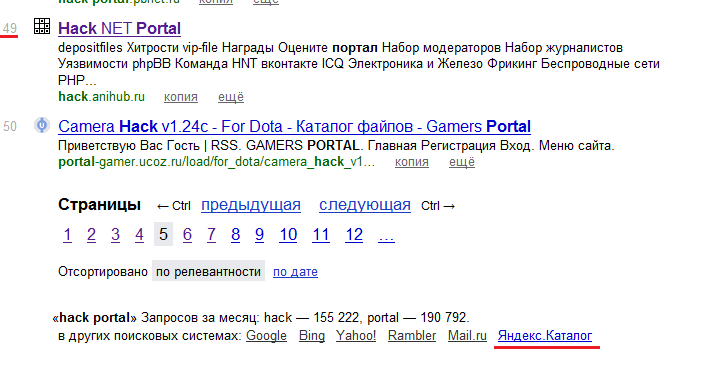Open копия link for portal-gamer.ucoz.ru result
The height and width of the screenshot is (389, 707).
(x=412, y=162)
